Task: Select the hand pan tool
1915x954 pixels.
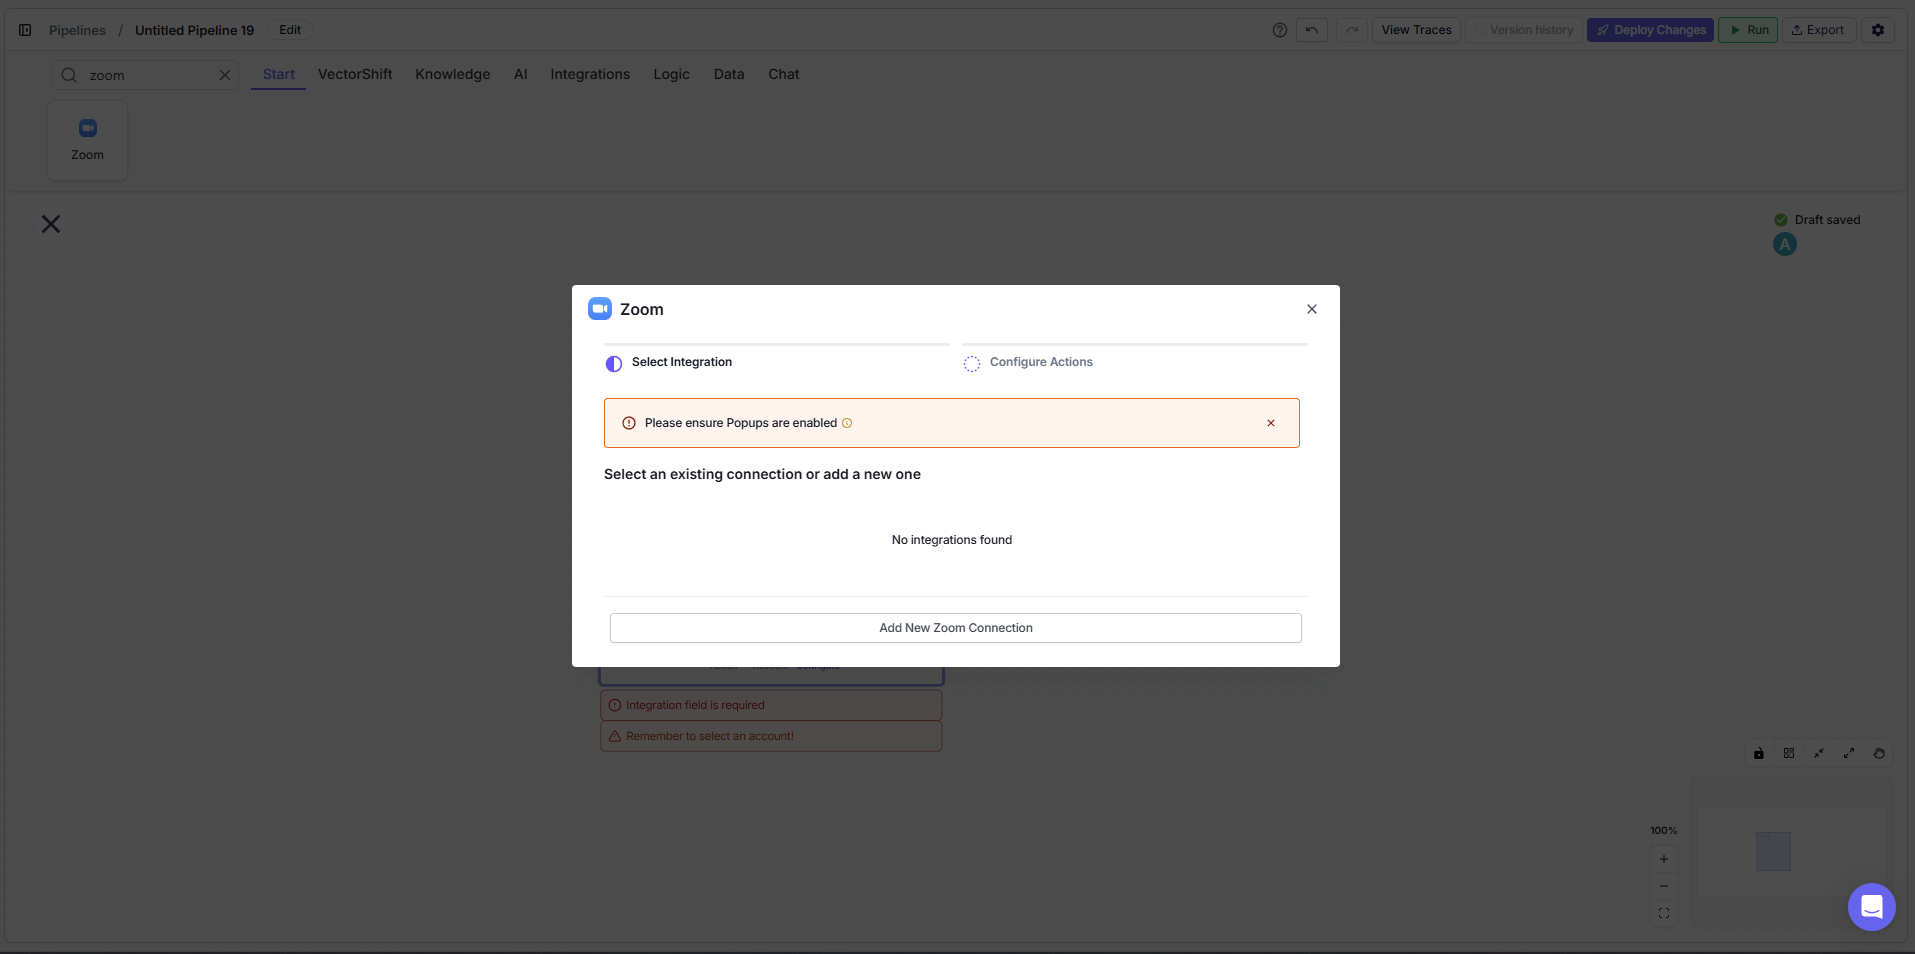Action: [x=1879, y=753]
